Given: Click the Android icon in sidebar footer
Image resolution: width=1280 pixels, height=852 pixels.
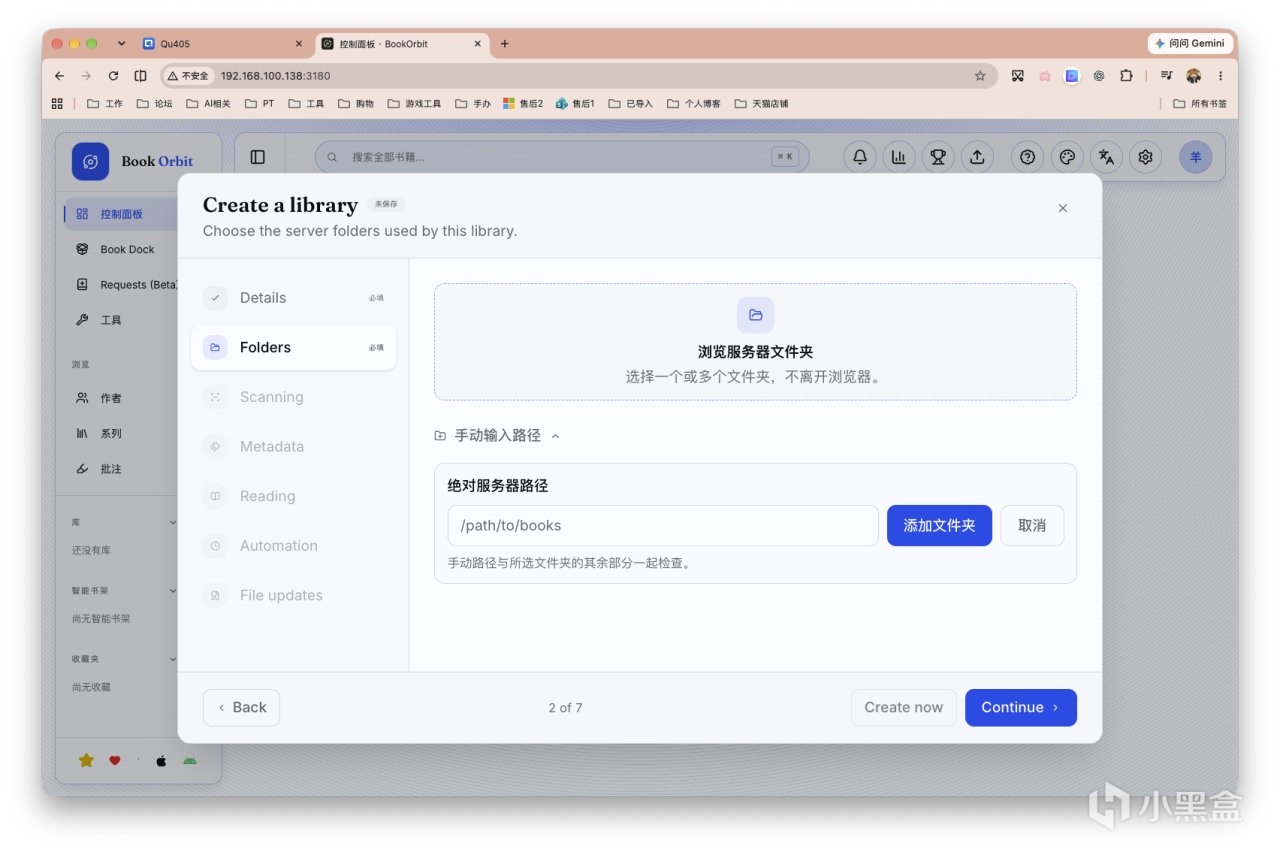Looking at the screenshot, I should (190, 761).
